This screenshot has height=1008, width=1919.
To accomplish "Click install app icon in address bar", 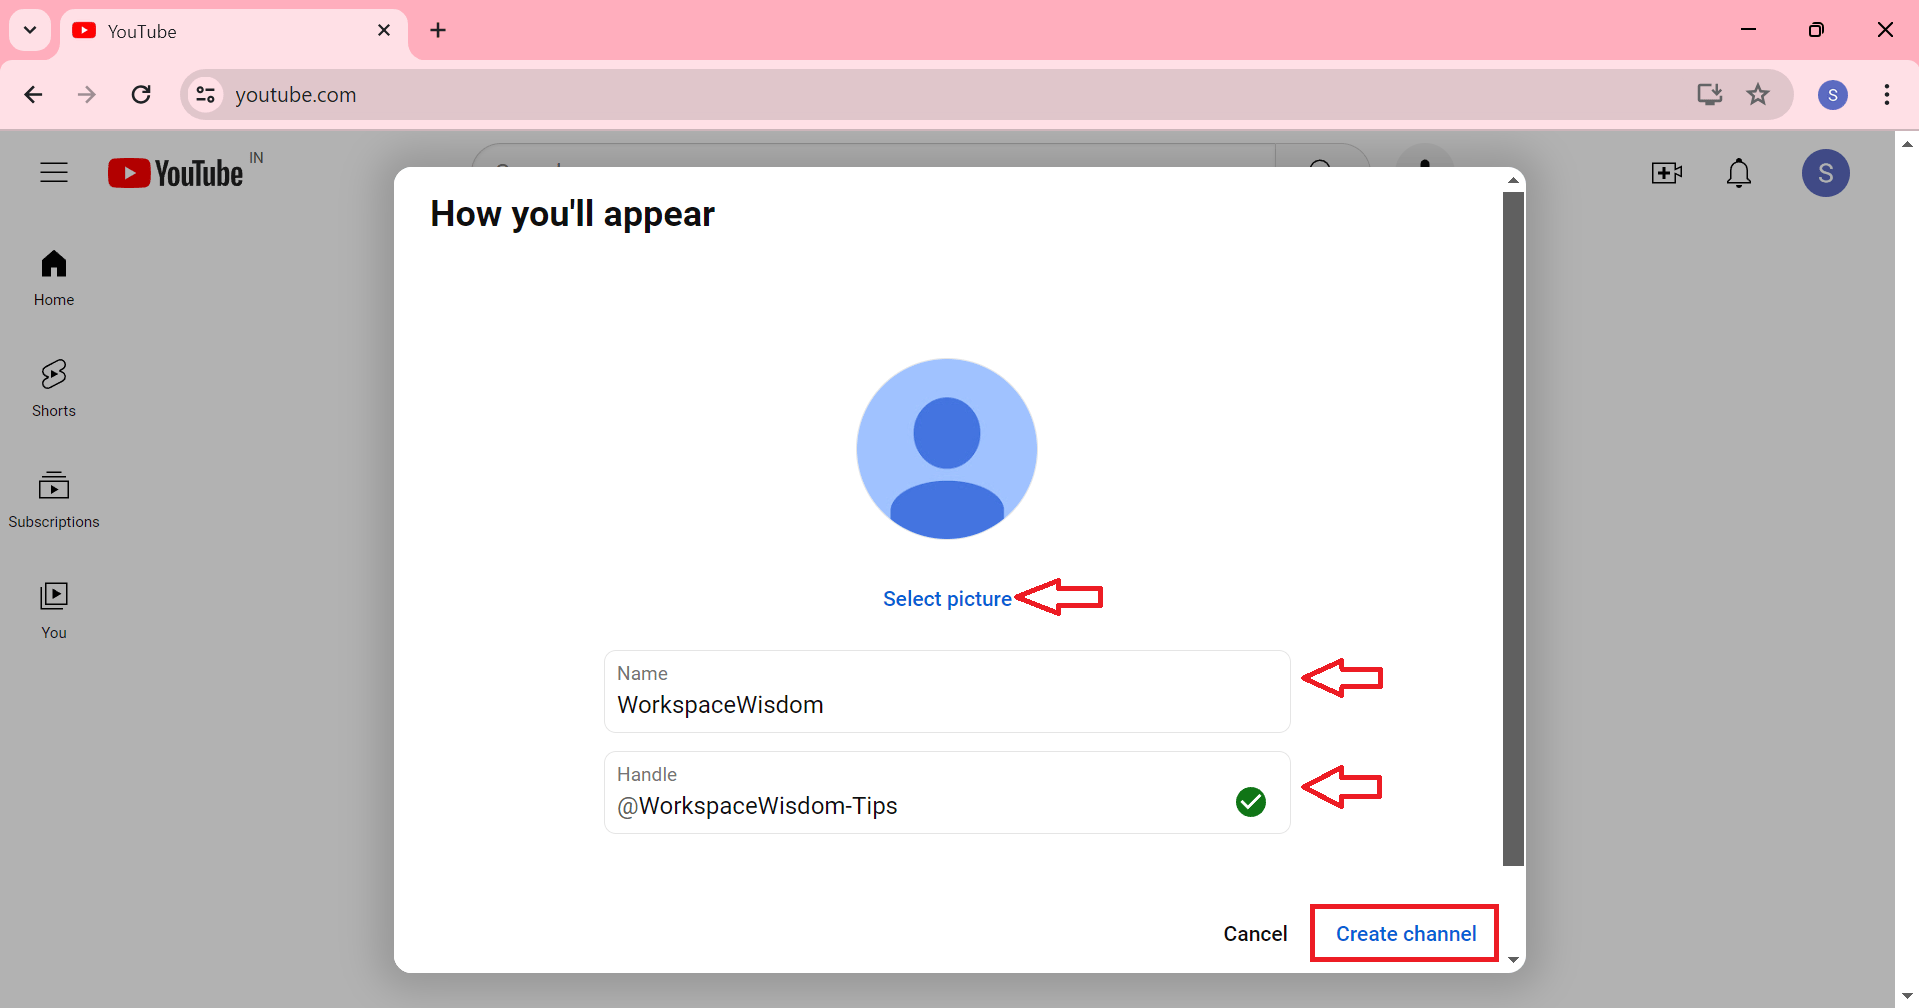I will coord(1709,95).
